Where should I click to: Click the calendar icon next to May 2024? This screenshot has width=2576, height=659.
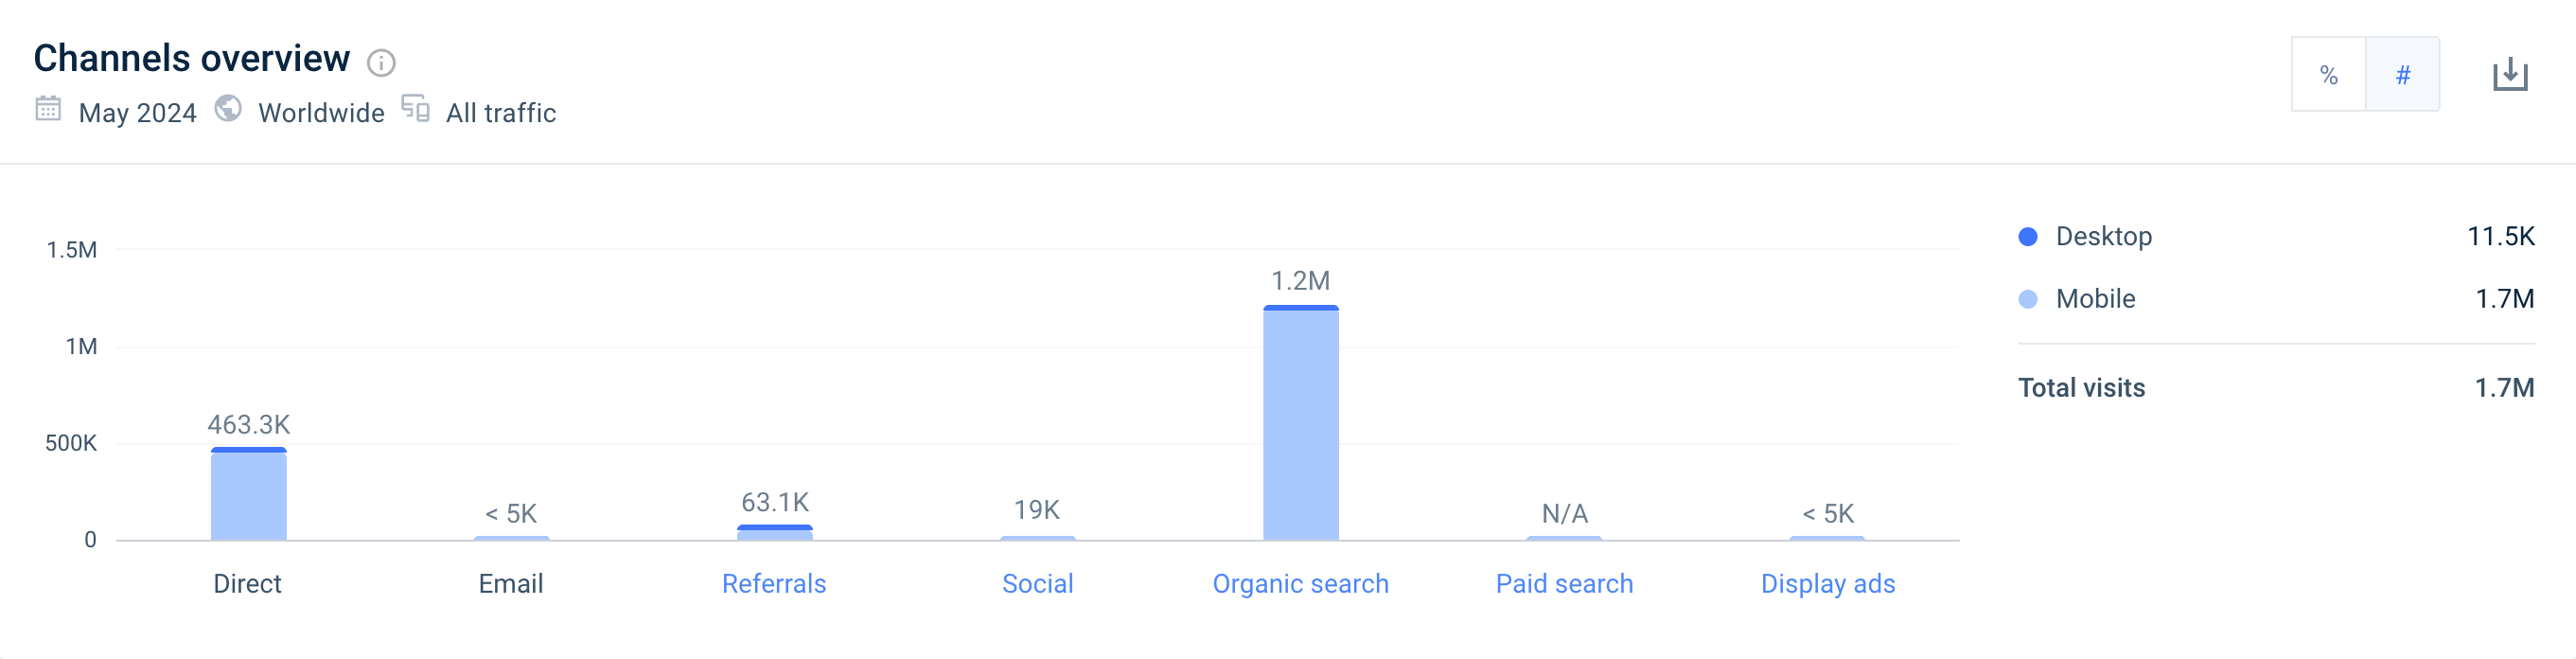pos(48,109)
